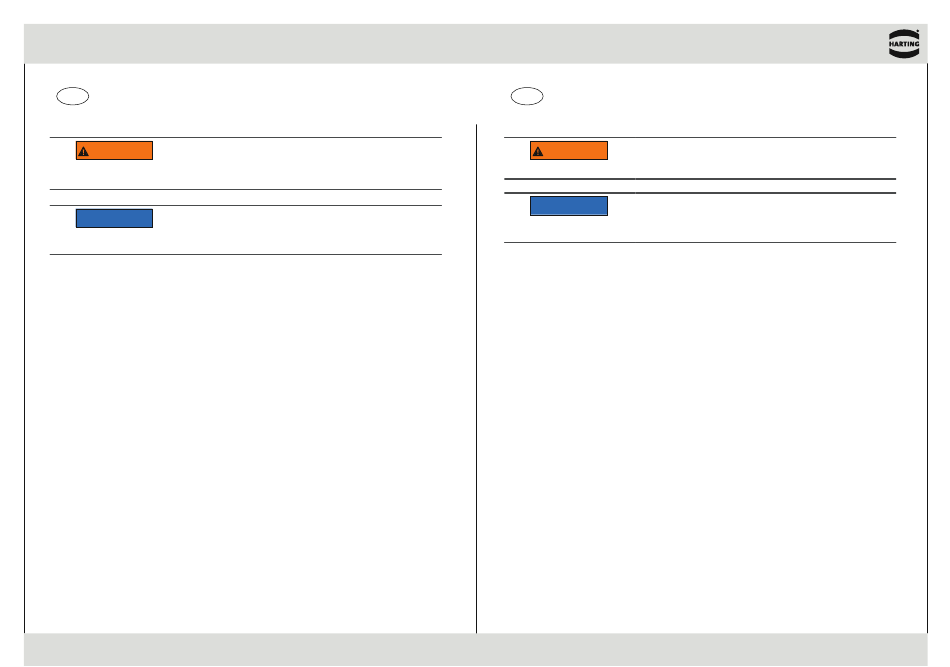Image resolution: width=950 pixels, height=667 pixels.
Task: Click the HARTING logo in the header
Action: coord(903,44)
